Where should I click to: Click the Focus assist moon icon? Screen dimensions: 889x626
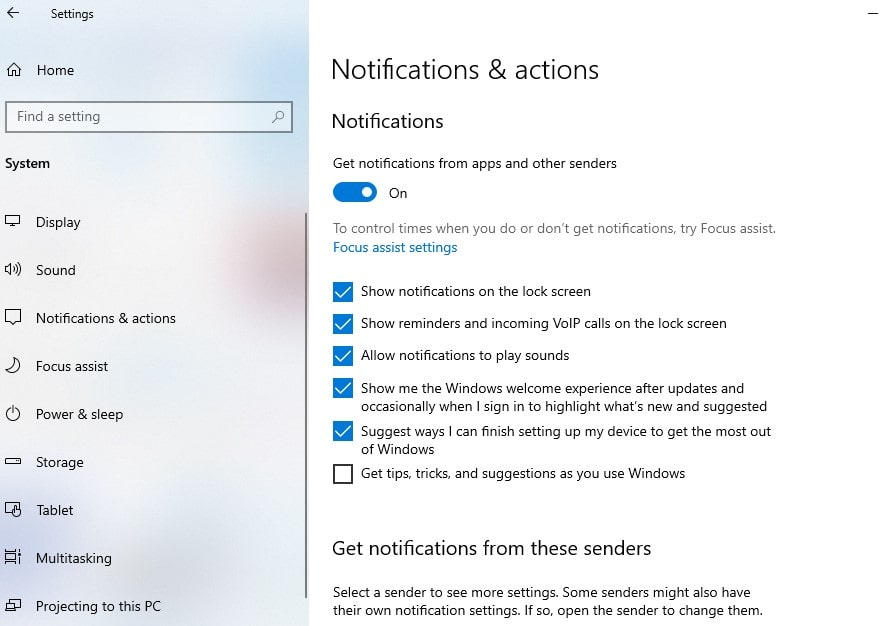(x=12, y=365)
